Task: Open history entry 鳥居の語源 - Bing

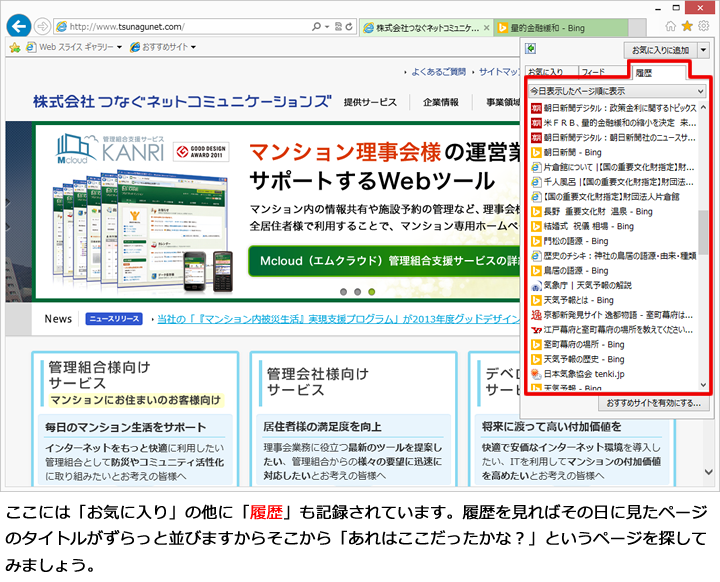Action: (x=570, y=271)
